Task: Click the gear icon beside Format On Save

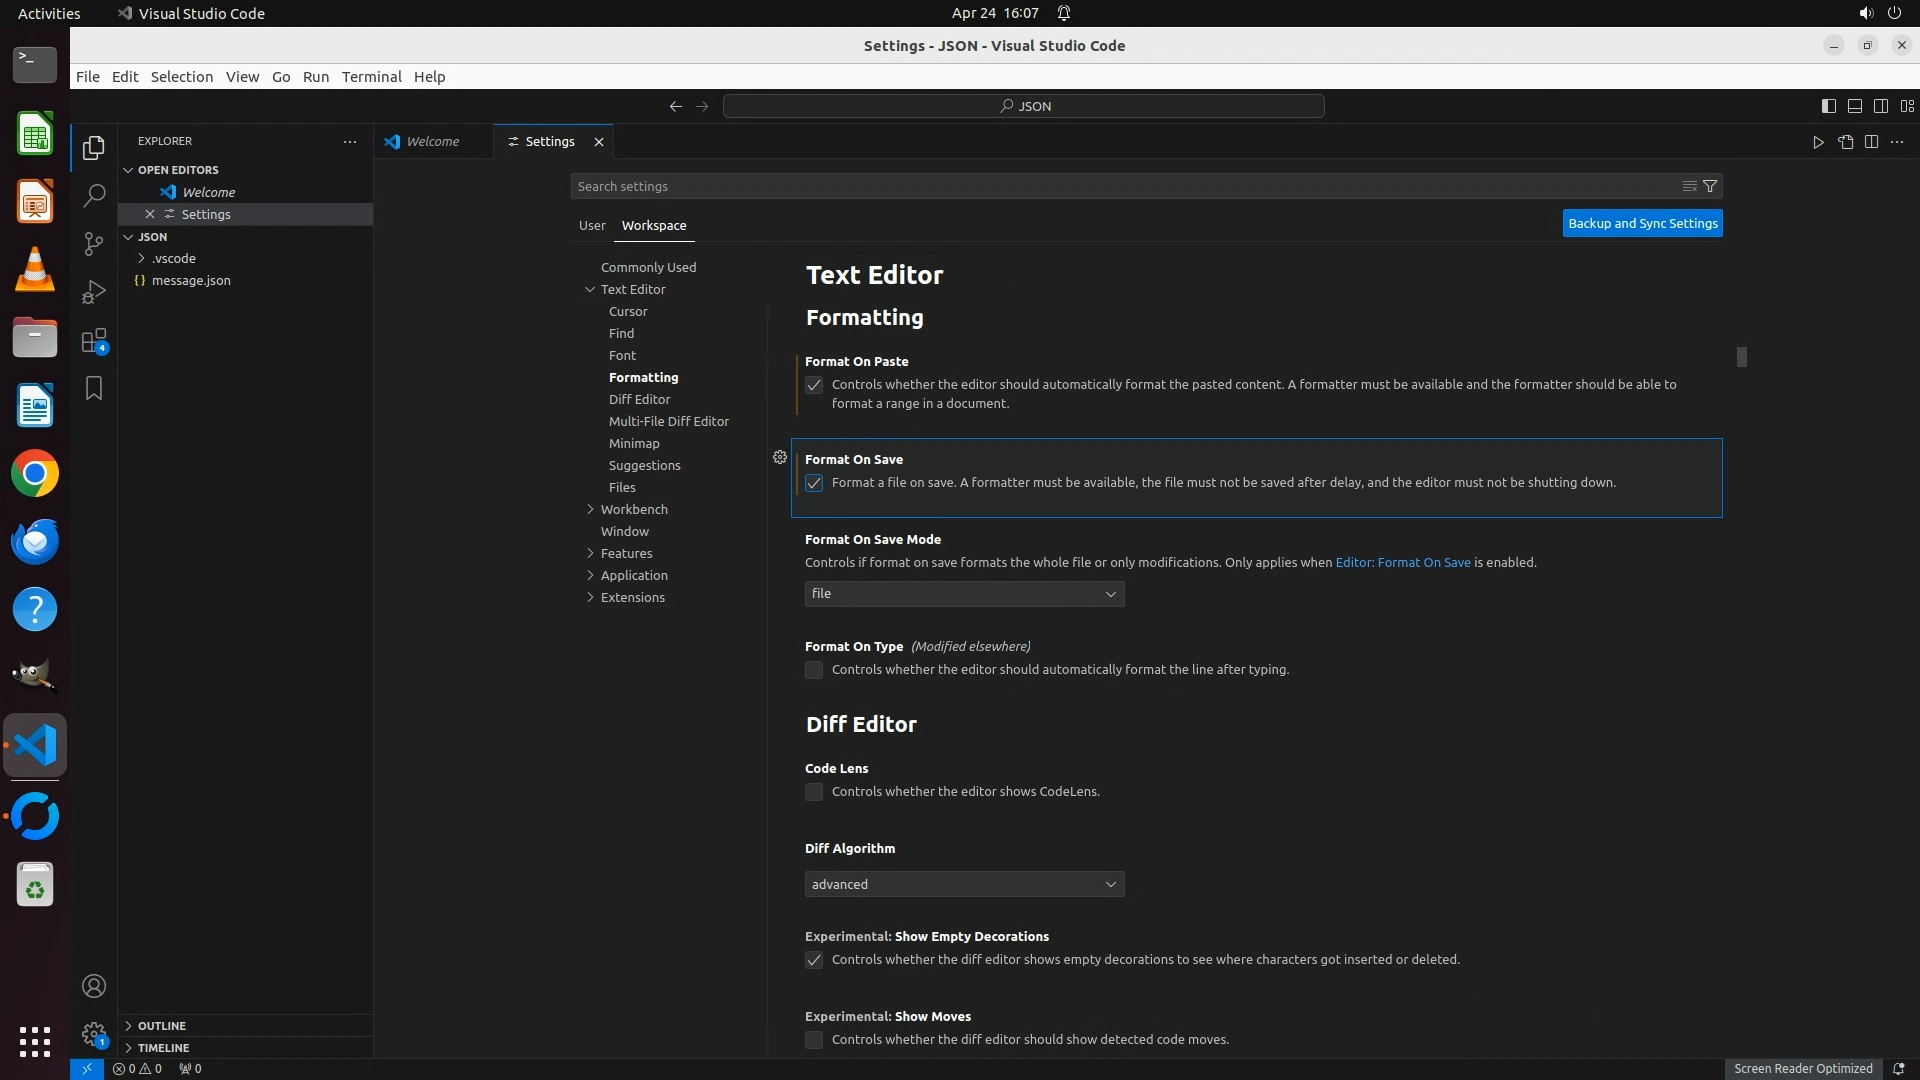Action: 780,458
